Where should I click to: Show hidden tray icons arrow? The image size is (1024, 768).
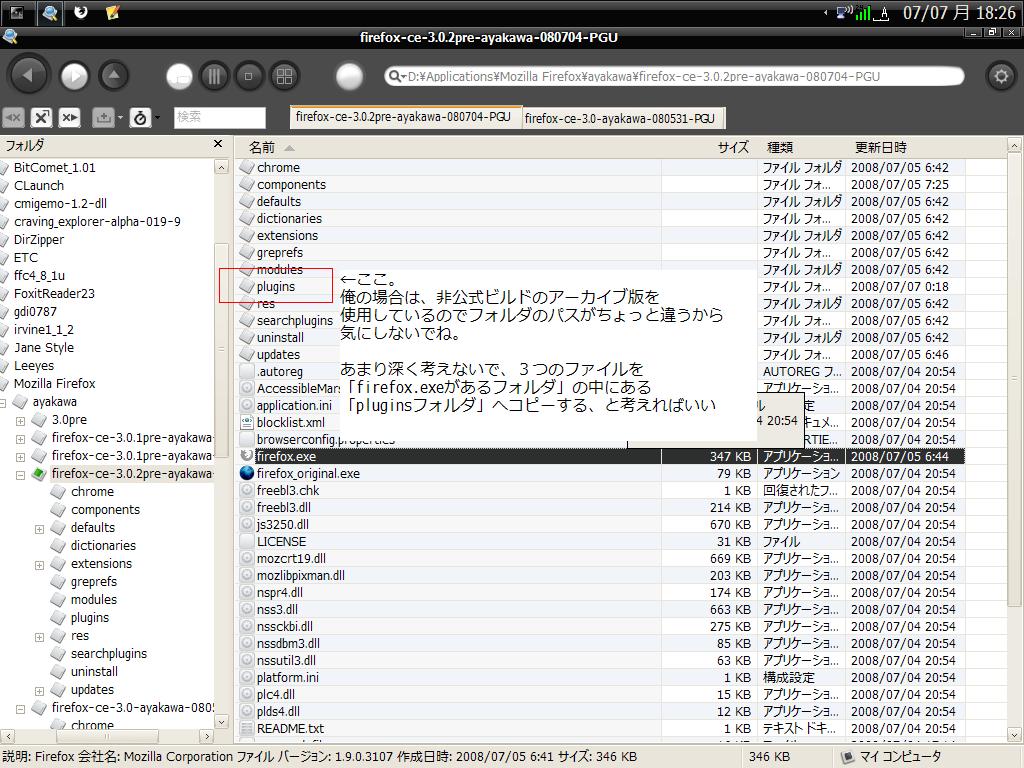pos(826,12)
